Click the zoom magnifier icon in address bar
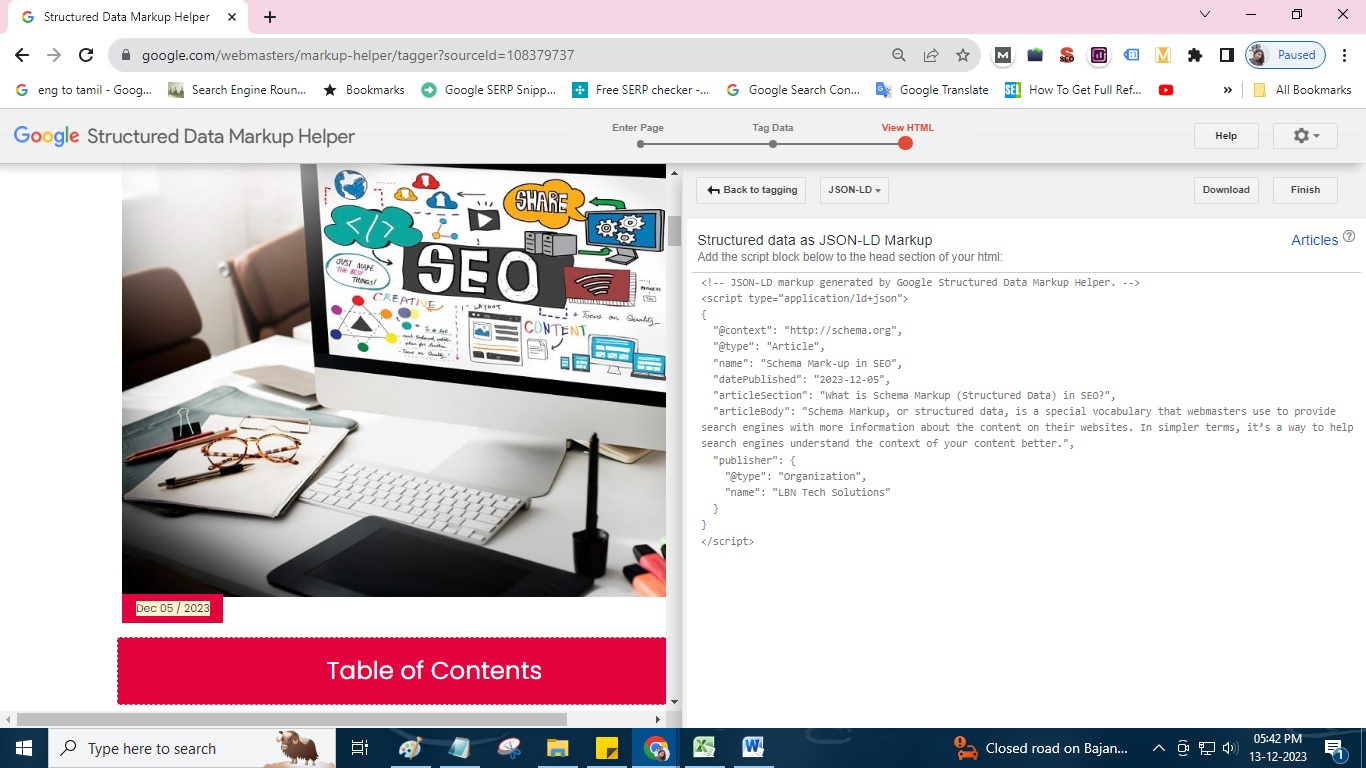Viewport: 1366px width, 768px height. tap(899, 55)
